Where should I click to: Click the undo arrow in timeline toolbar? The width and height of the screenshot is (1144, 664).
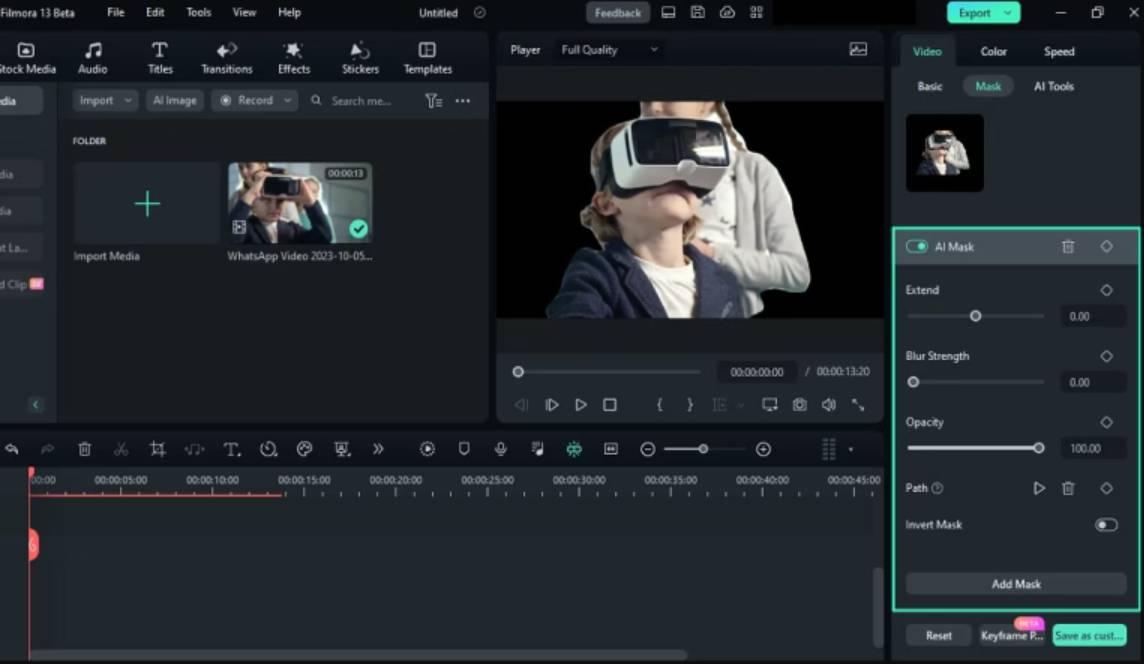click(12, 449)
